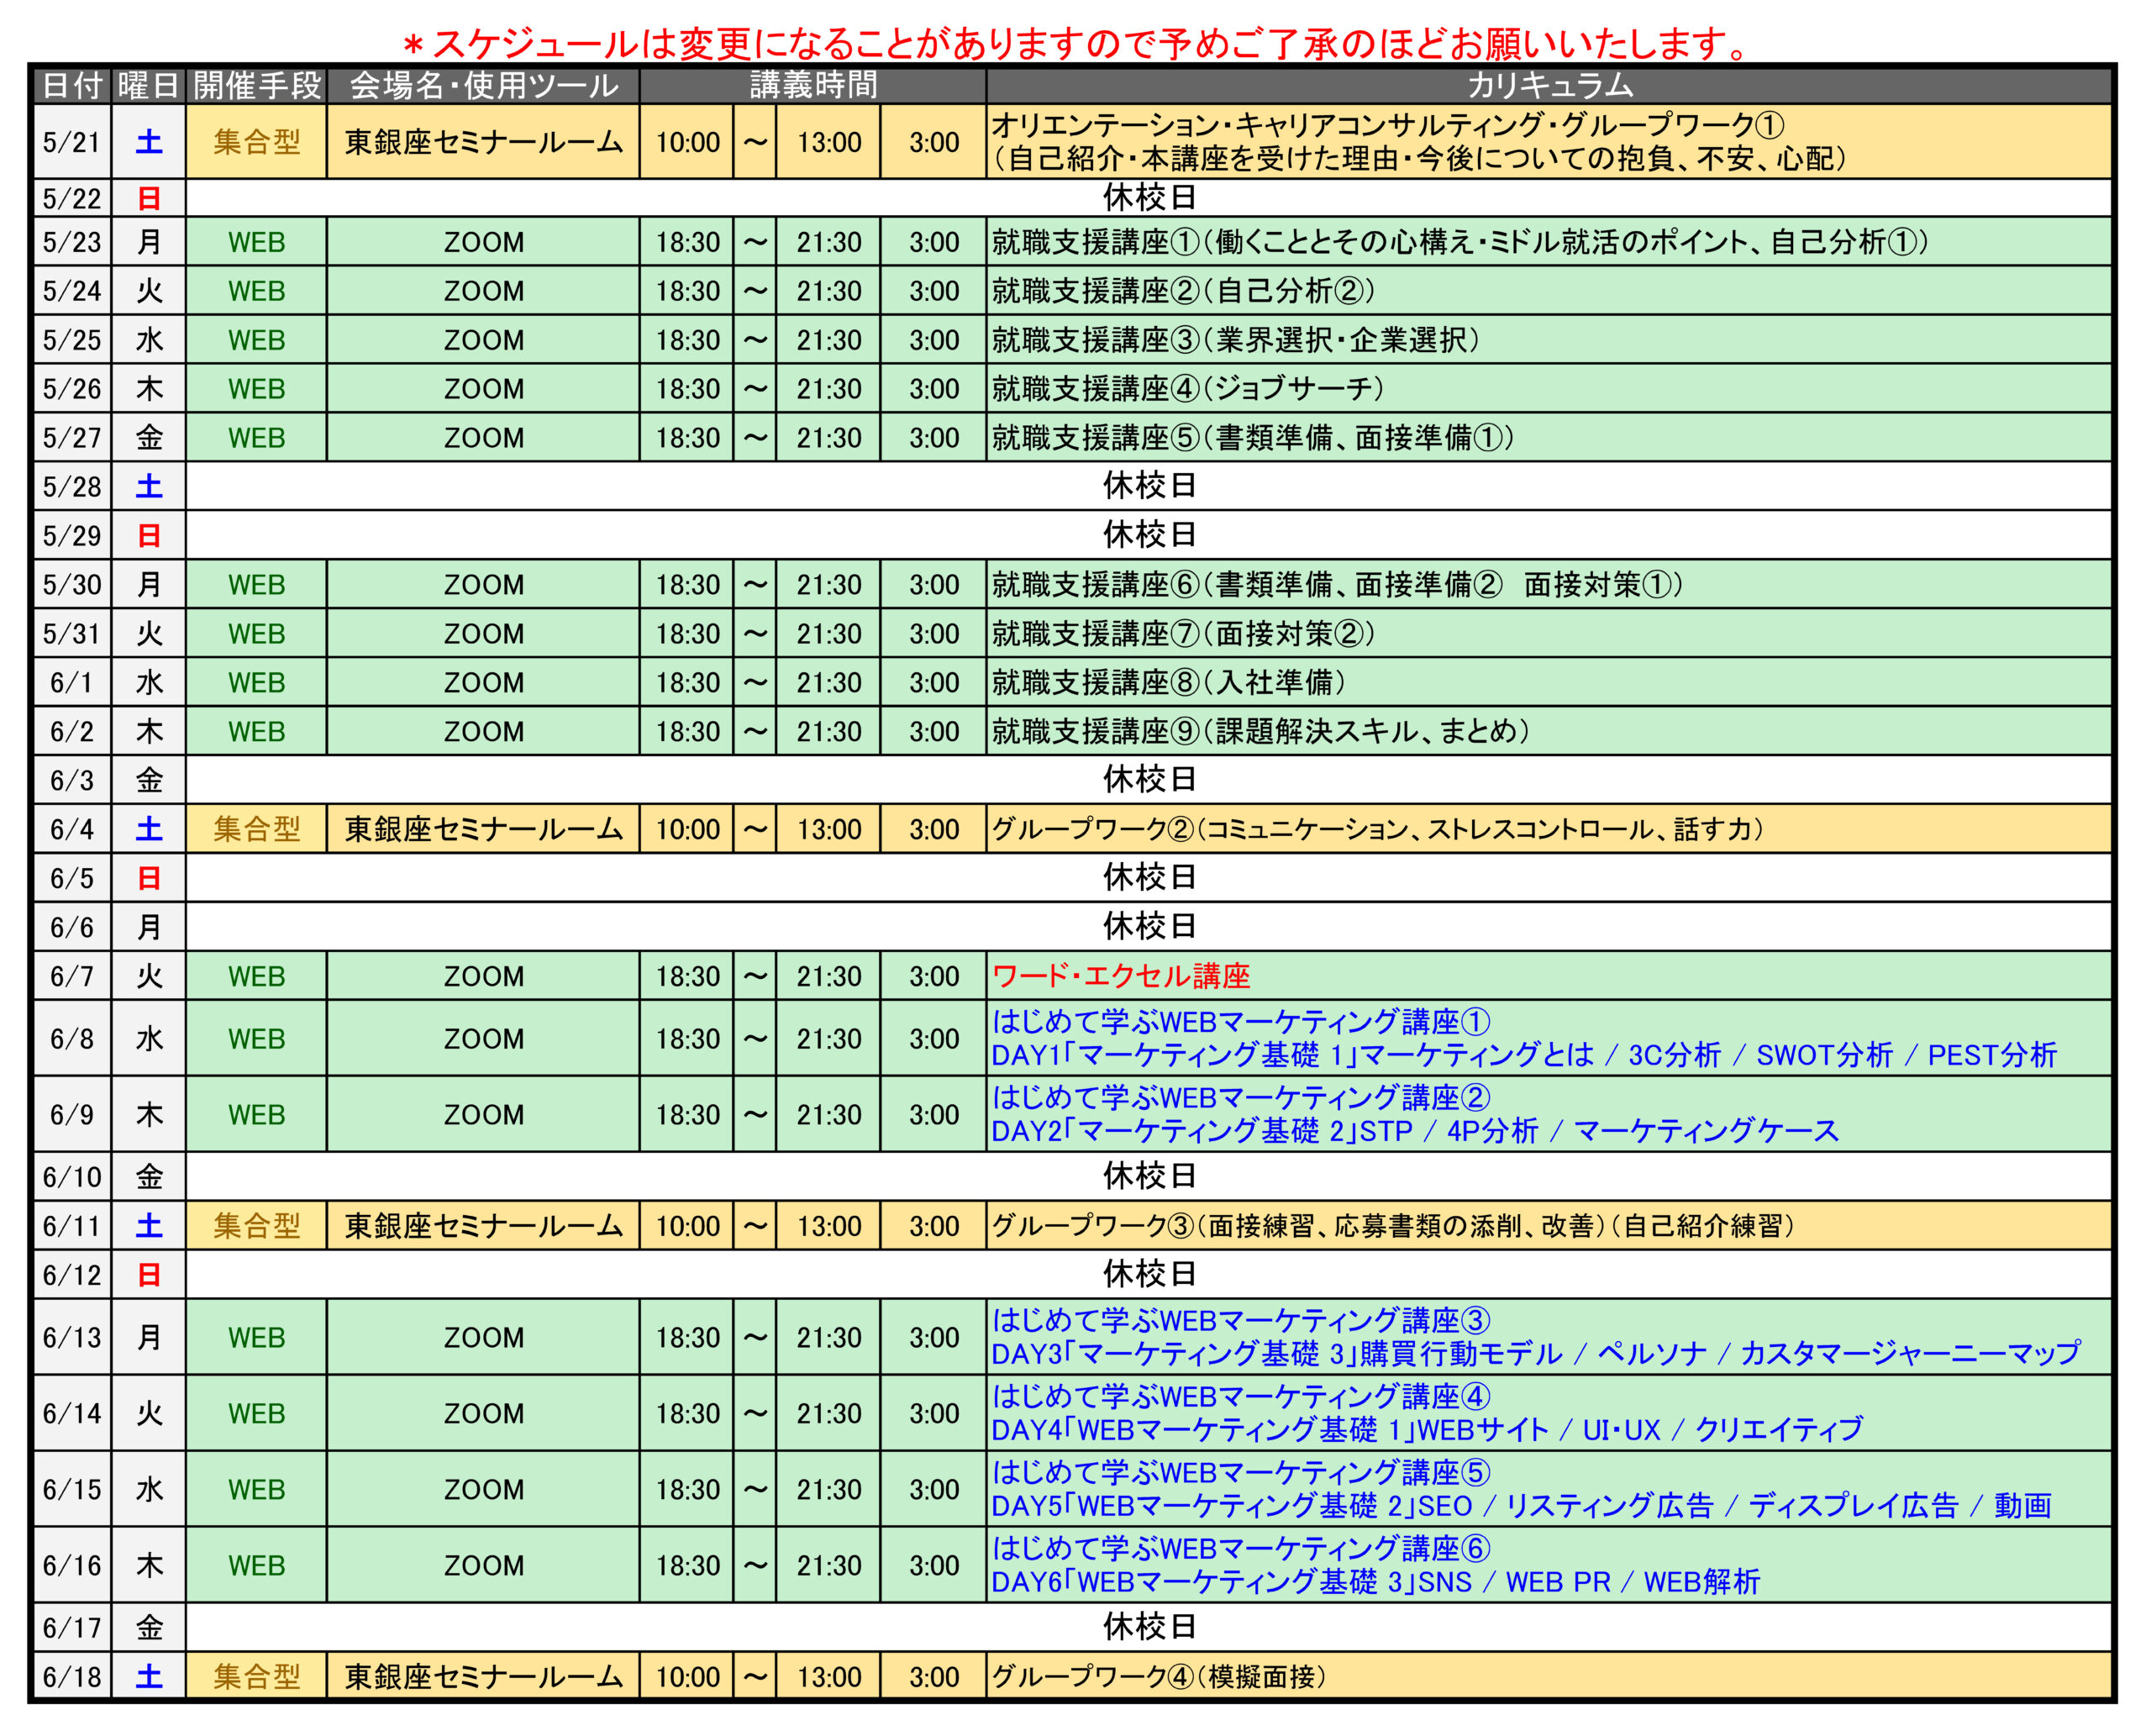Viewport: 2151px width, 1736px height.
Task: Click 10:00 start time in the 5/21 row
Action: pos(688,142)
